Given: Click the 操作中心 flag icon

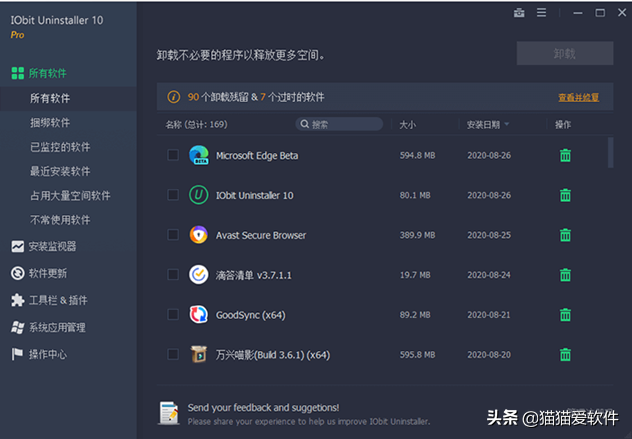Looking at the screenshot, I should point(17,354).
